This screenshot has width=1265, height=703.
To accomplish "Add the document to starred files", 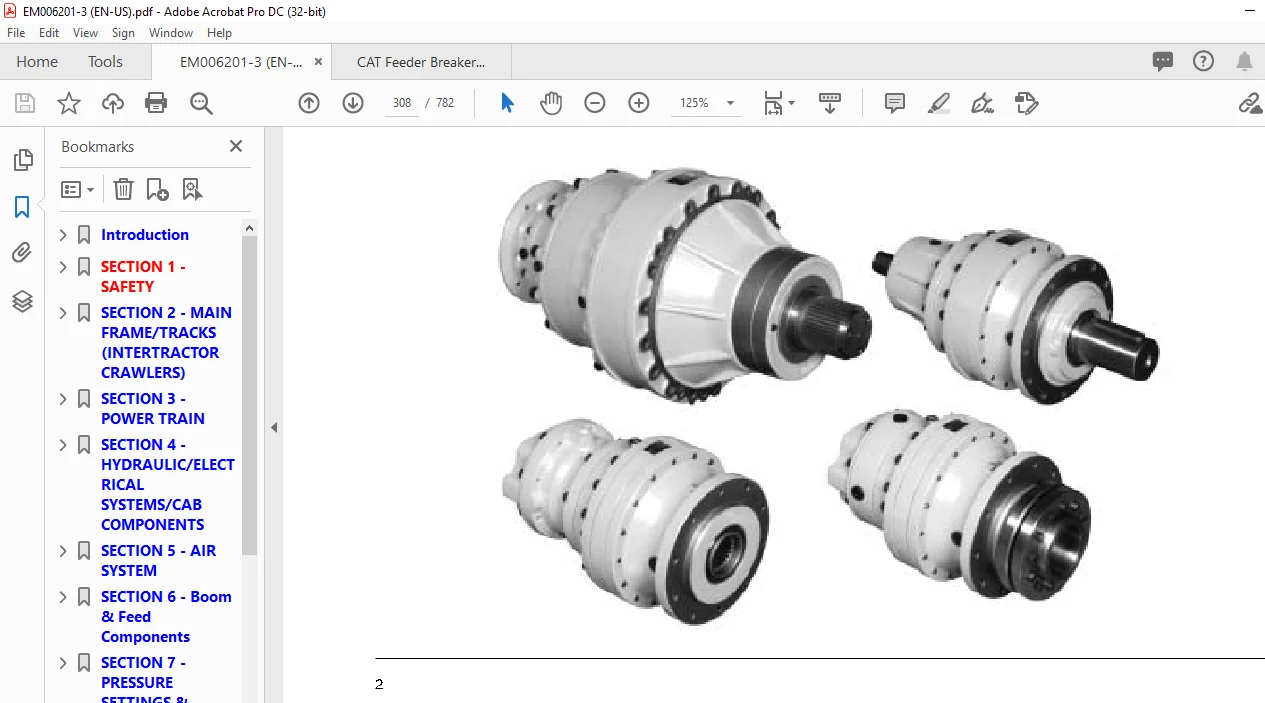I will point(68,103).
